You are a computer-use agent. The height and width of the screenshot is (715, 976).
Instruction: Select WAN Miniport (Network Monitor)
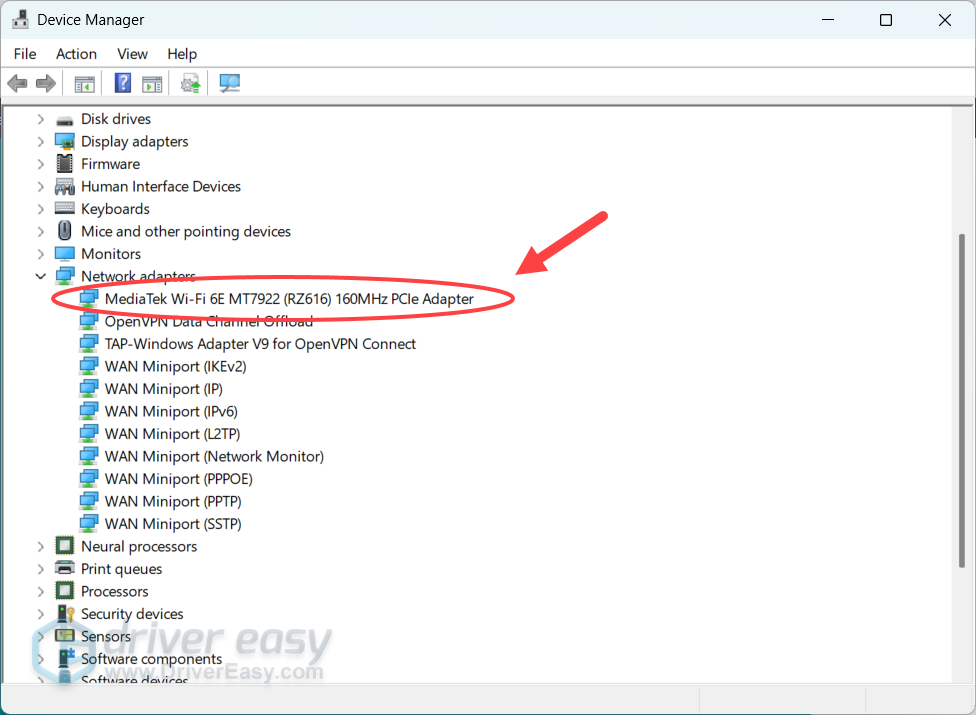tap(214, 456)
